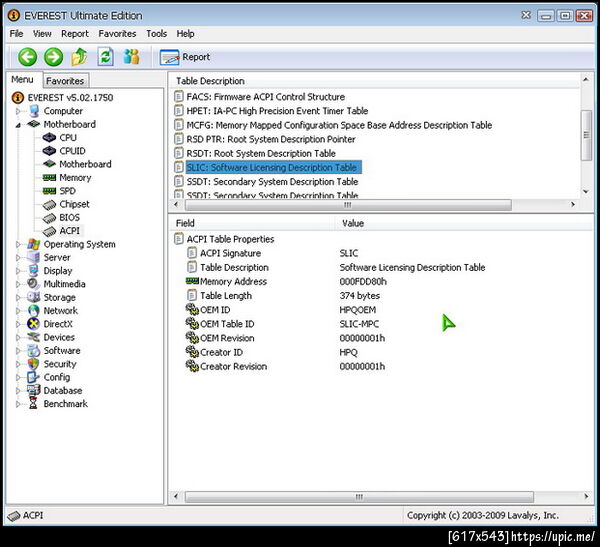600x547 pixels.
Task: Expand the Multimedia tree node
Action: [18, 284]
